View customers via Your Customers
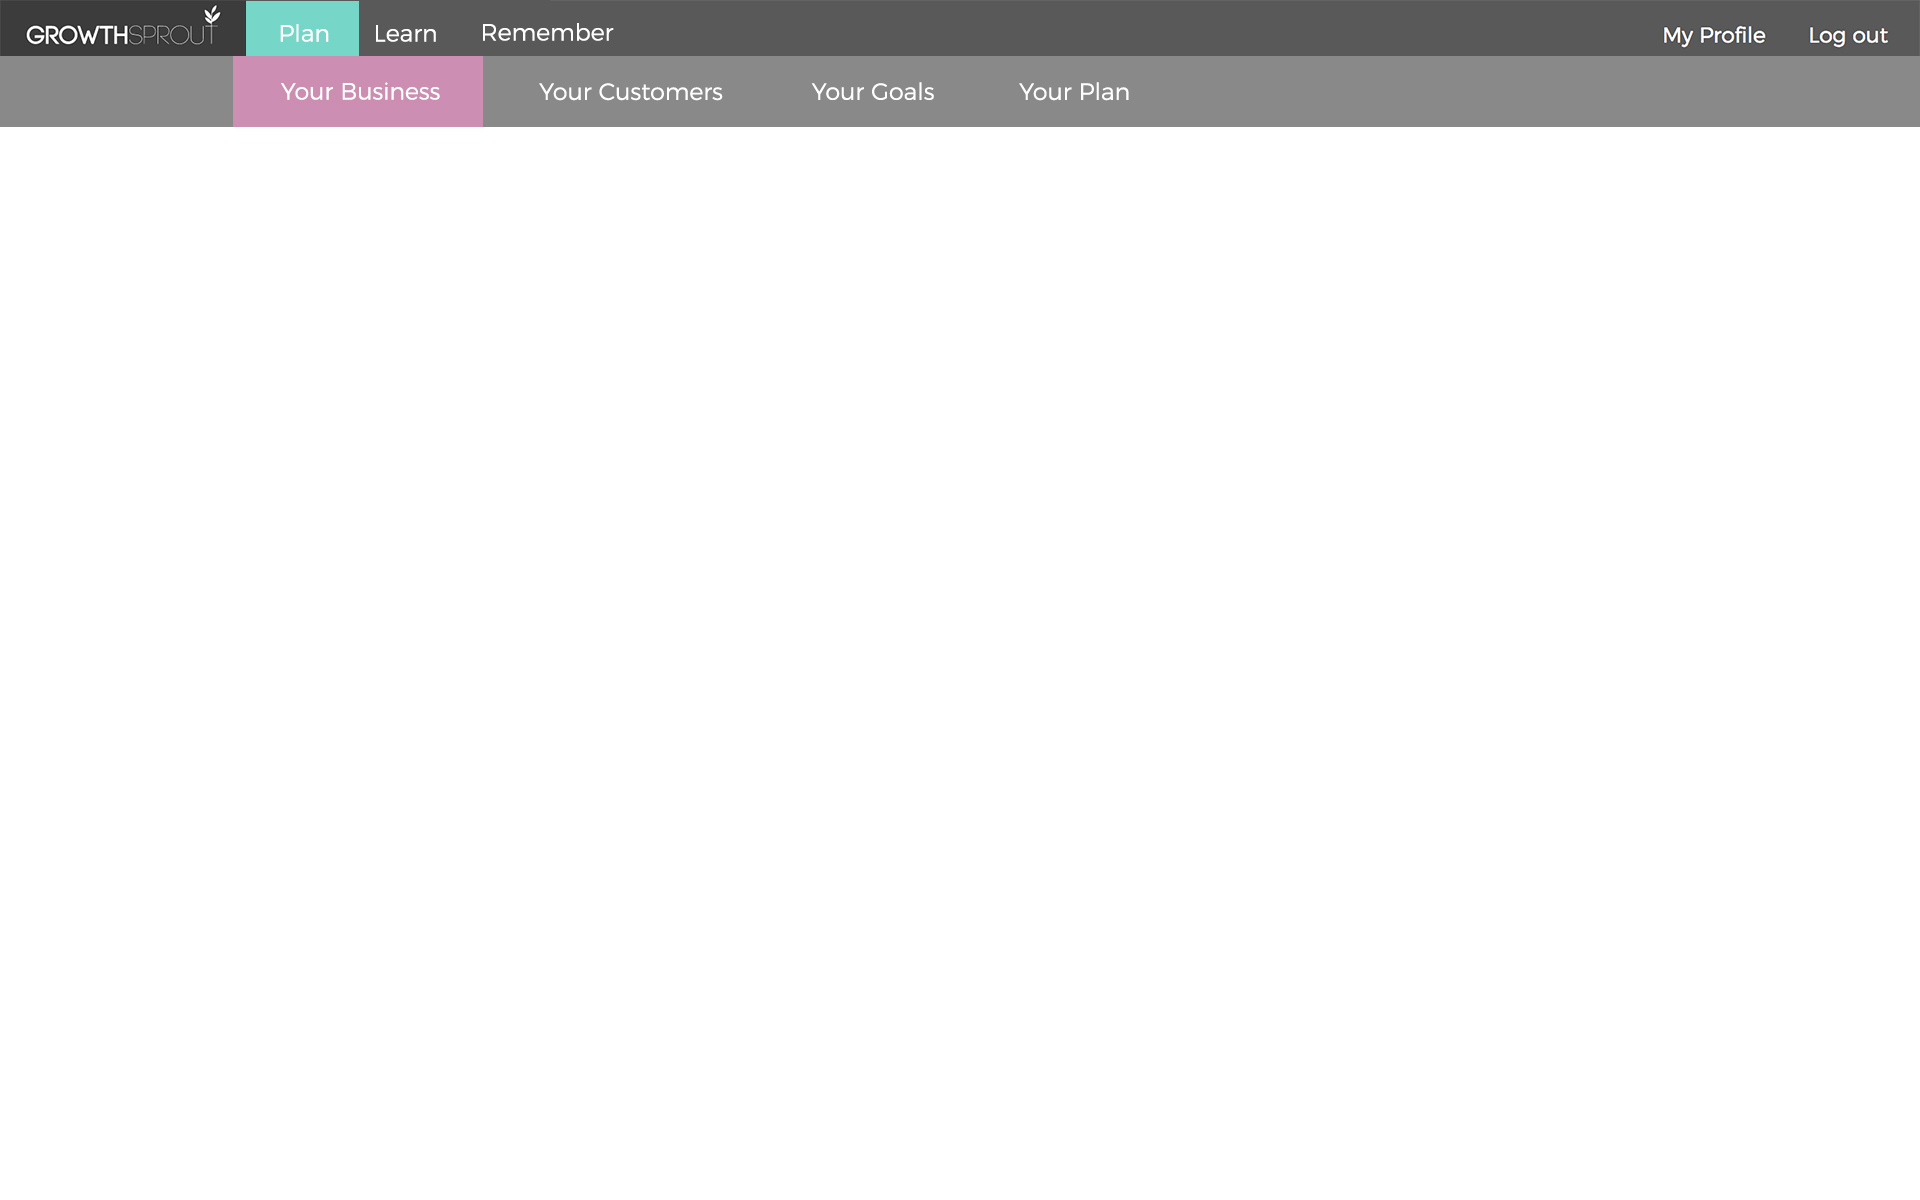The image size is (1920, 1200). [630, 91]
